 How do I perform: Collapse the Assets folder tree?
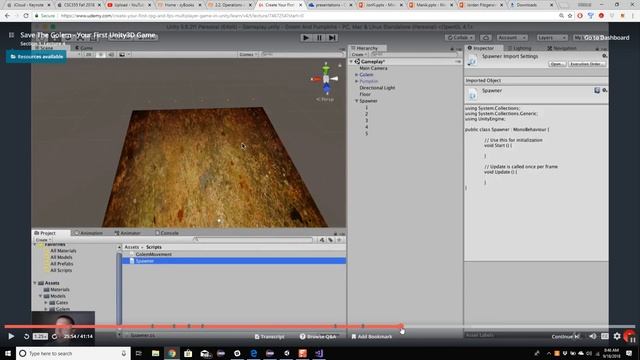coord(35,283)
